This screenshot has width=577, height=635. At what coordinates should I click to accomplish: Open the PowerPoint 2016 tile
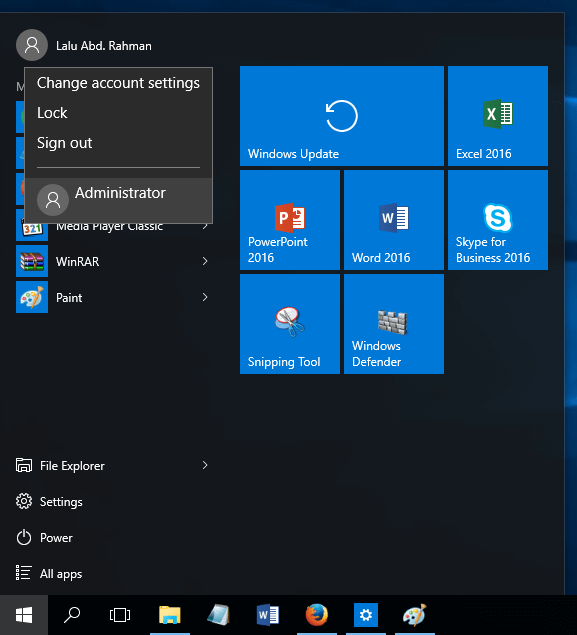(x=290, y=220)
